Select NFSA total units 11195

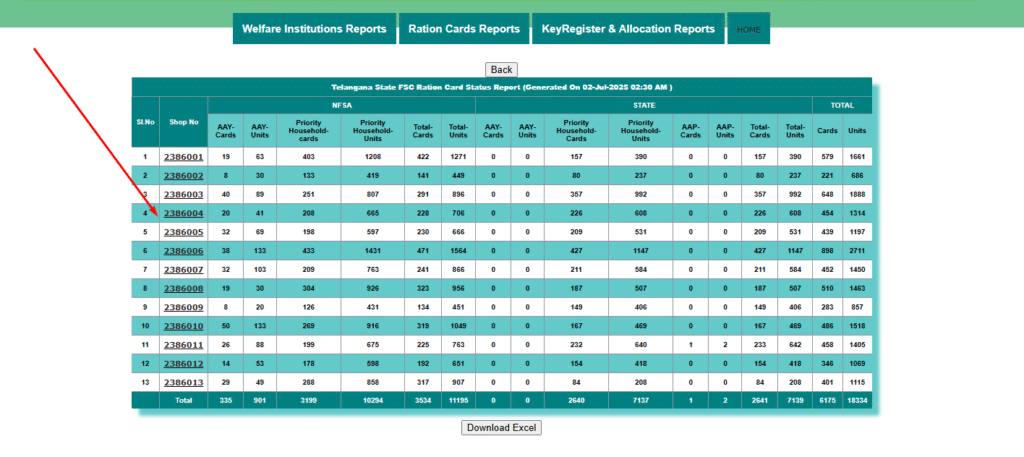(458, 401)
